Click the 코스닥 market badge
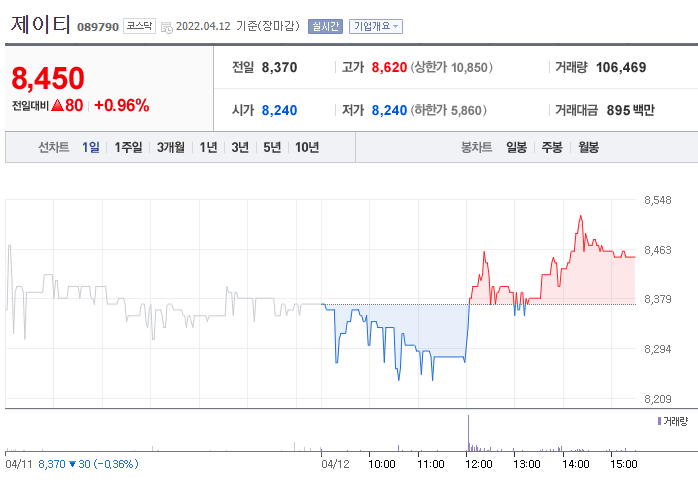This screenshot has width=698, height=485. point(139,26)
